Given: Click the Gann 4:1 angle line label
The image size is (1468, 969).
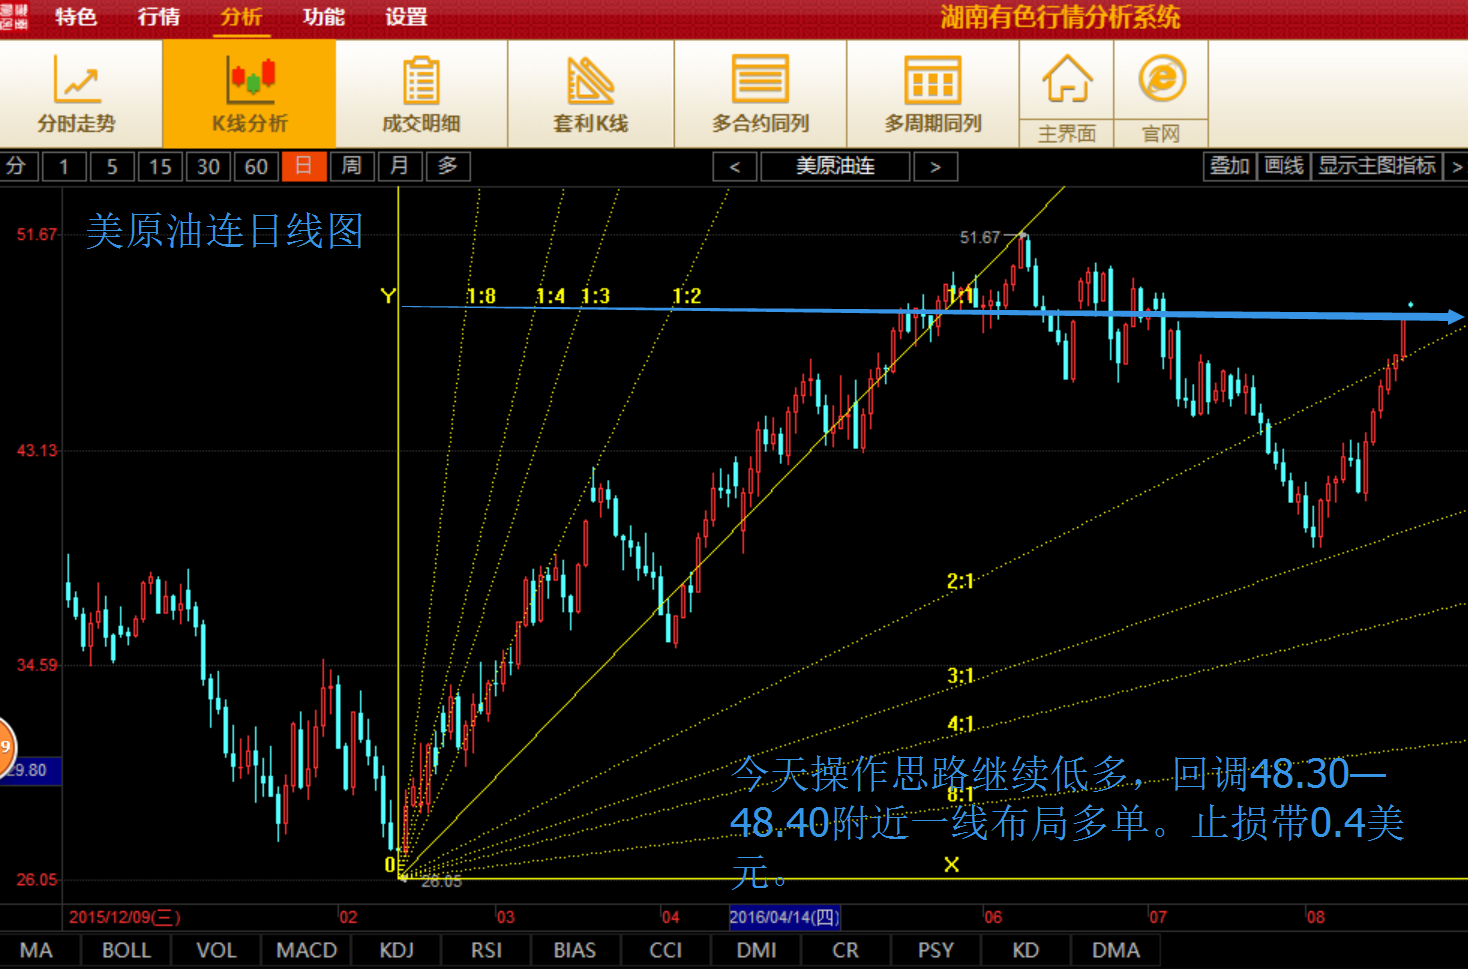Looking at the screenshot, I should (960, 723).
